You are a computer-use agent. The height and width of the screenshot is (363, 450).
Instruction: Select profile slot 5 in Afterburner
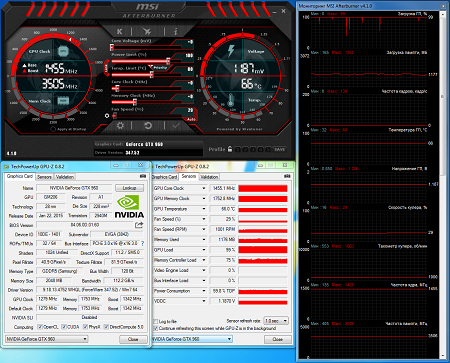(x=268, y=149)
